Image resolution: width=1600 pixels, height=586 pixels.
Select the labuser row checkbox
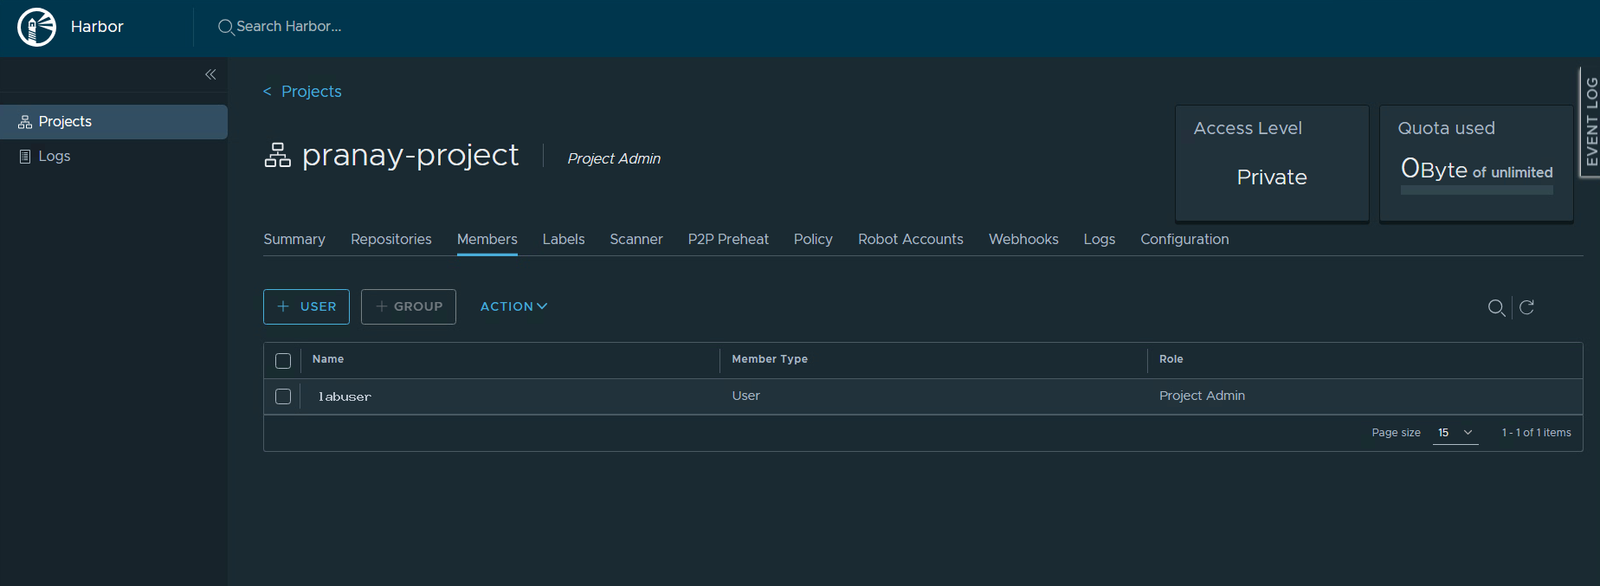point(283,397)
